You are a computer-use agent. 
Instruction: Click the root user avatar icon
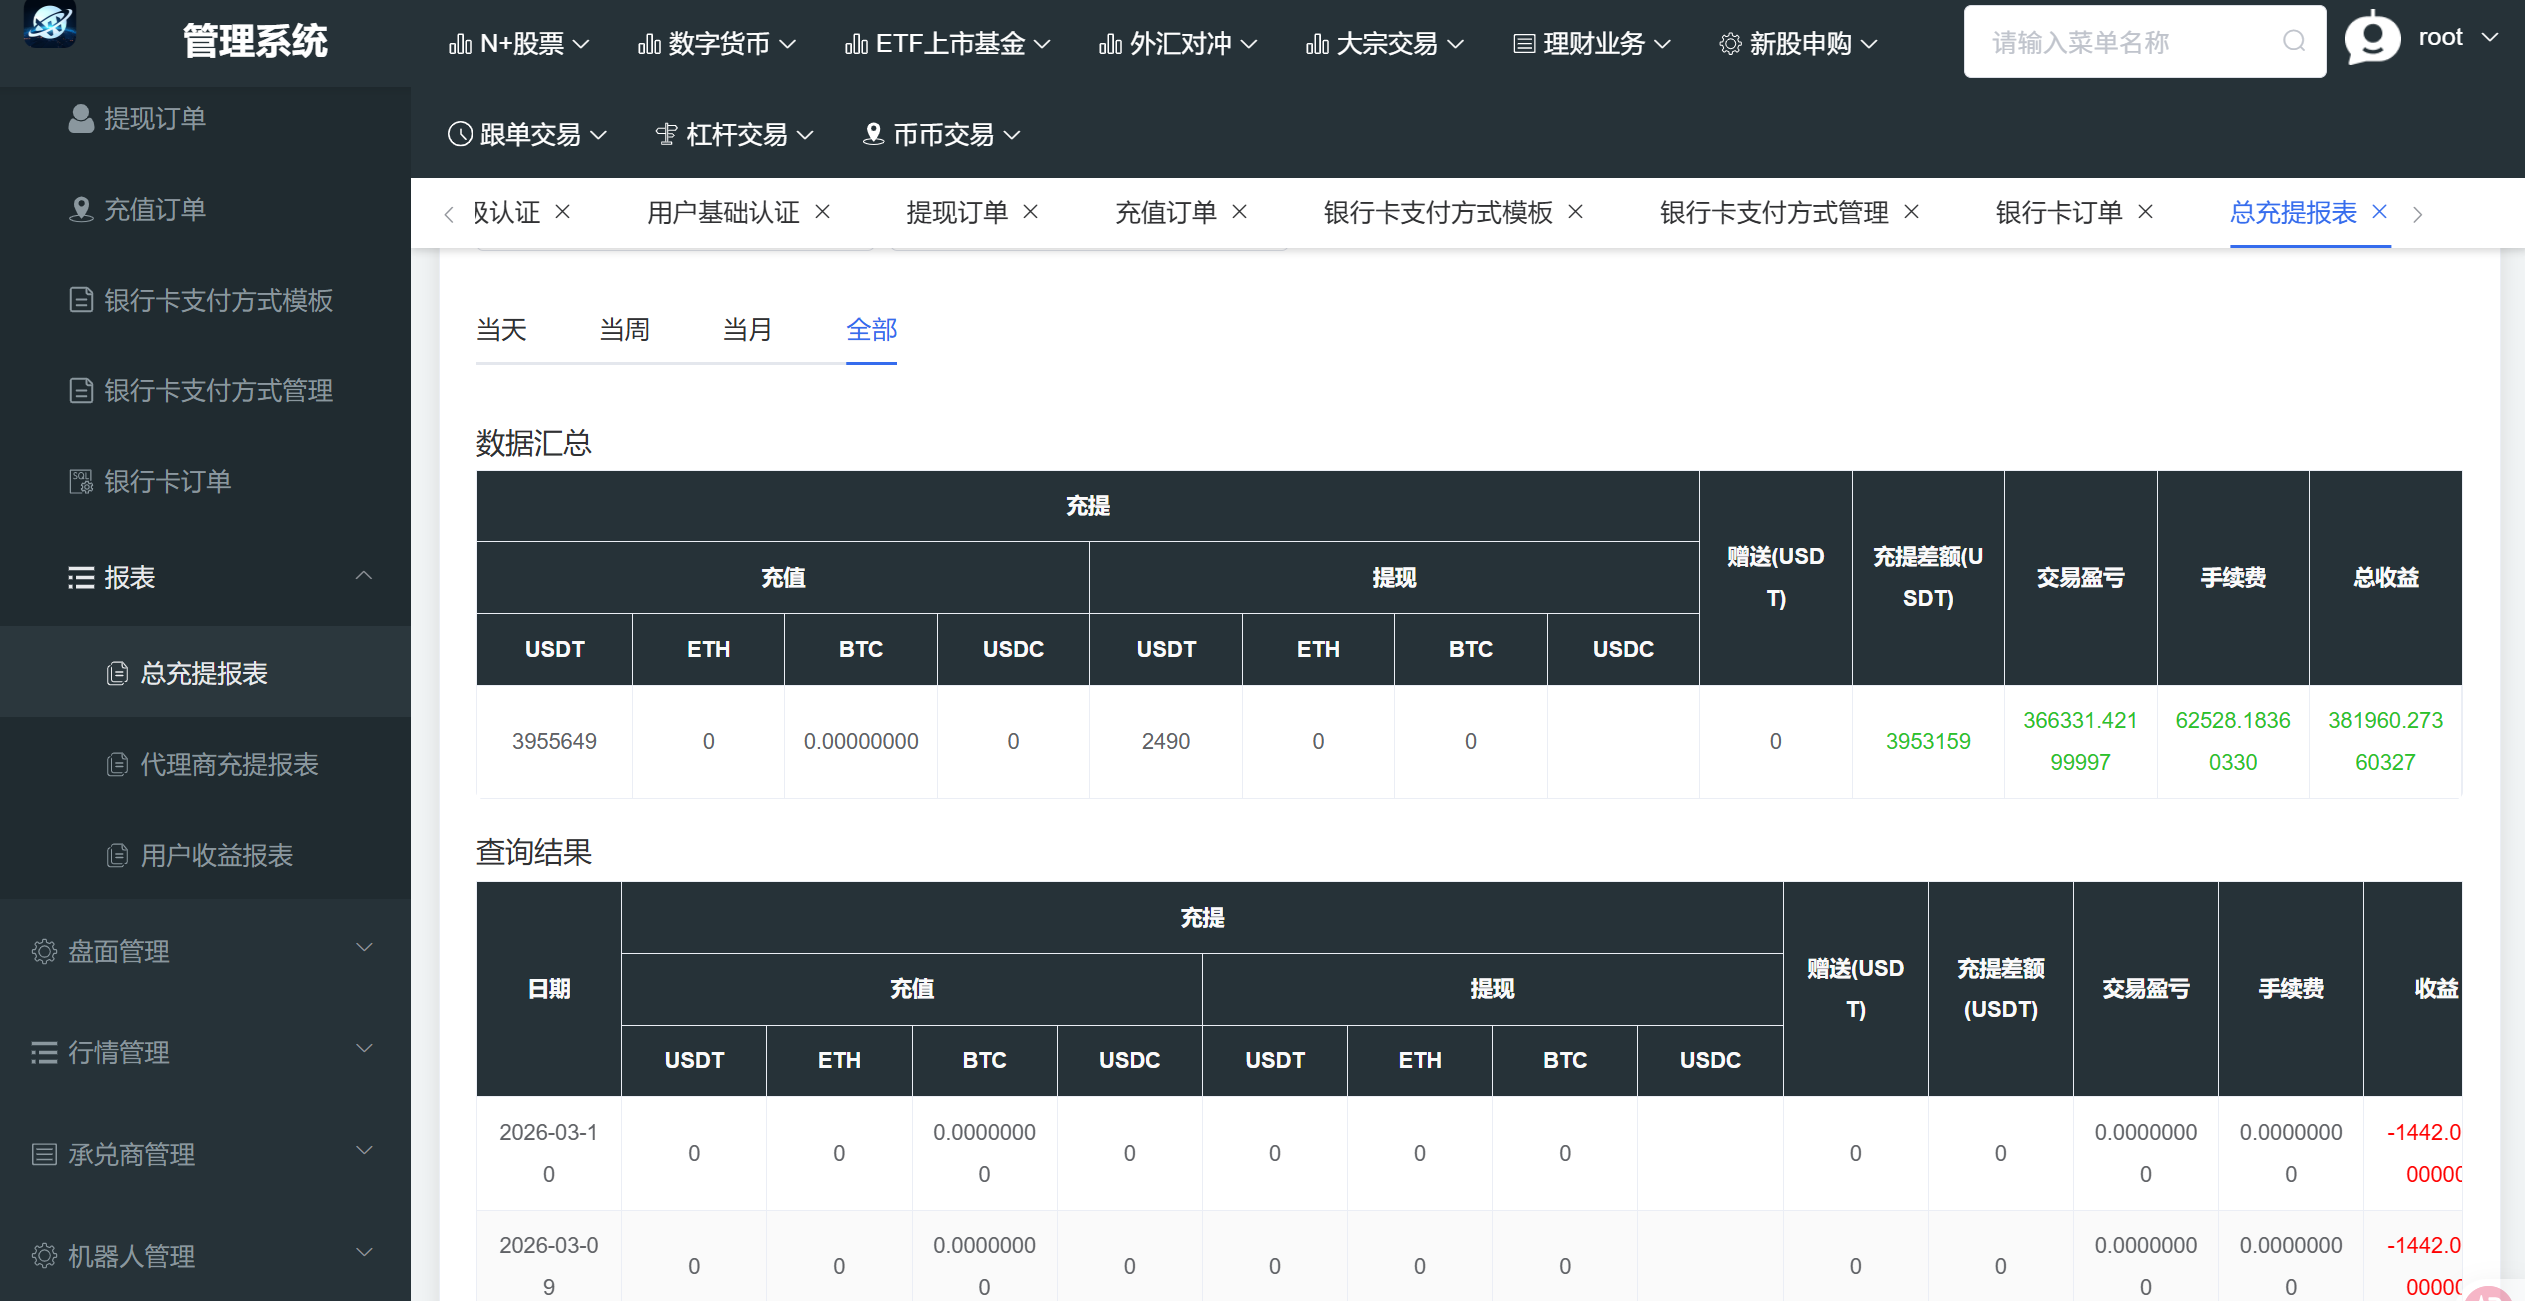[2372, 39]
